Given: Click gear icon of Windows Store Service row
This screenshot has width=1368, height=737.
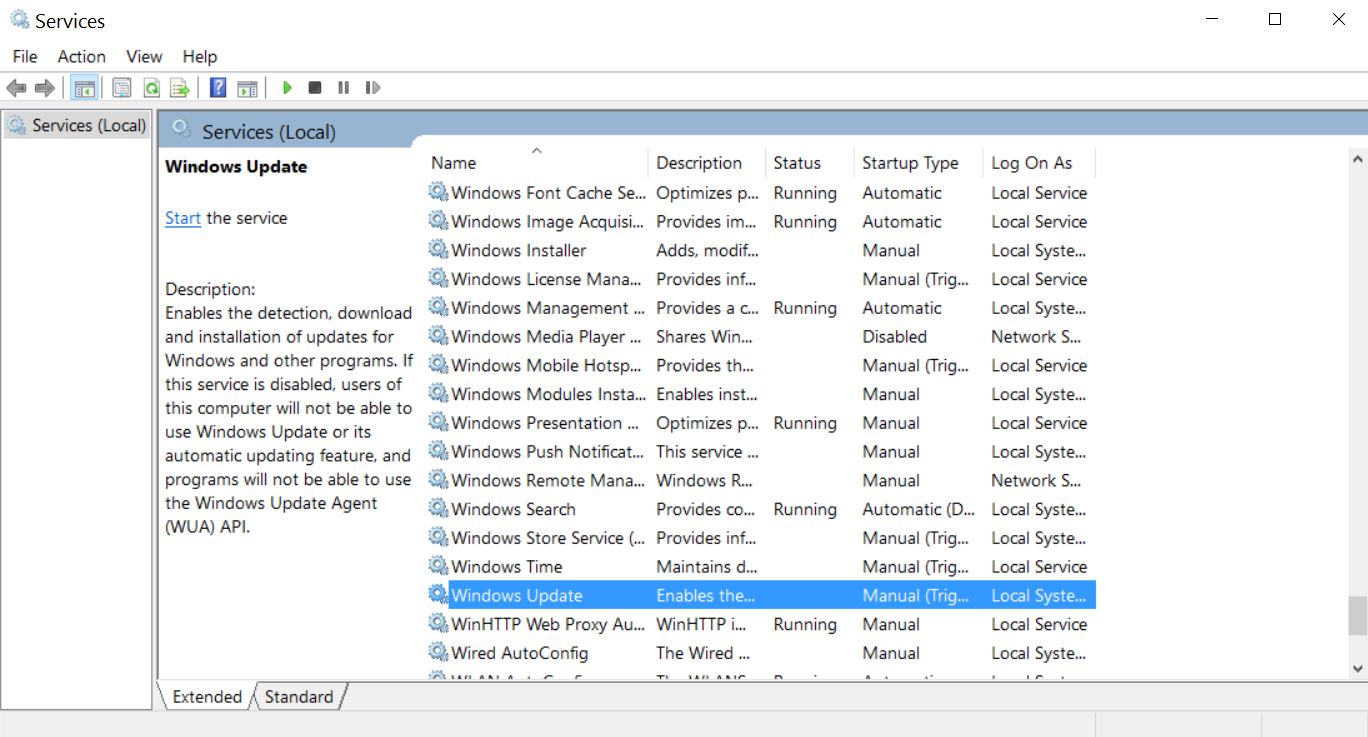Looking at the screenshot, I should (438, 538).
